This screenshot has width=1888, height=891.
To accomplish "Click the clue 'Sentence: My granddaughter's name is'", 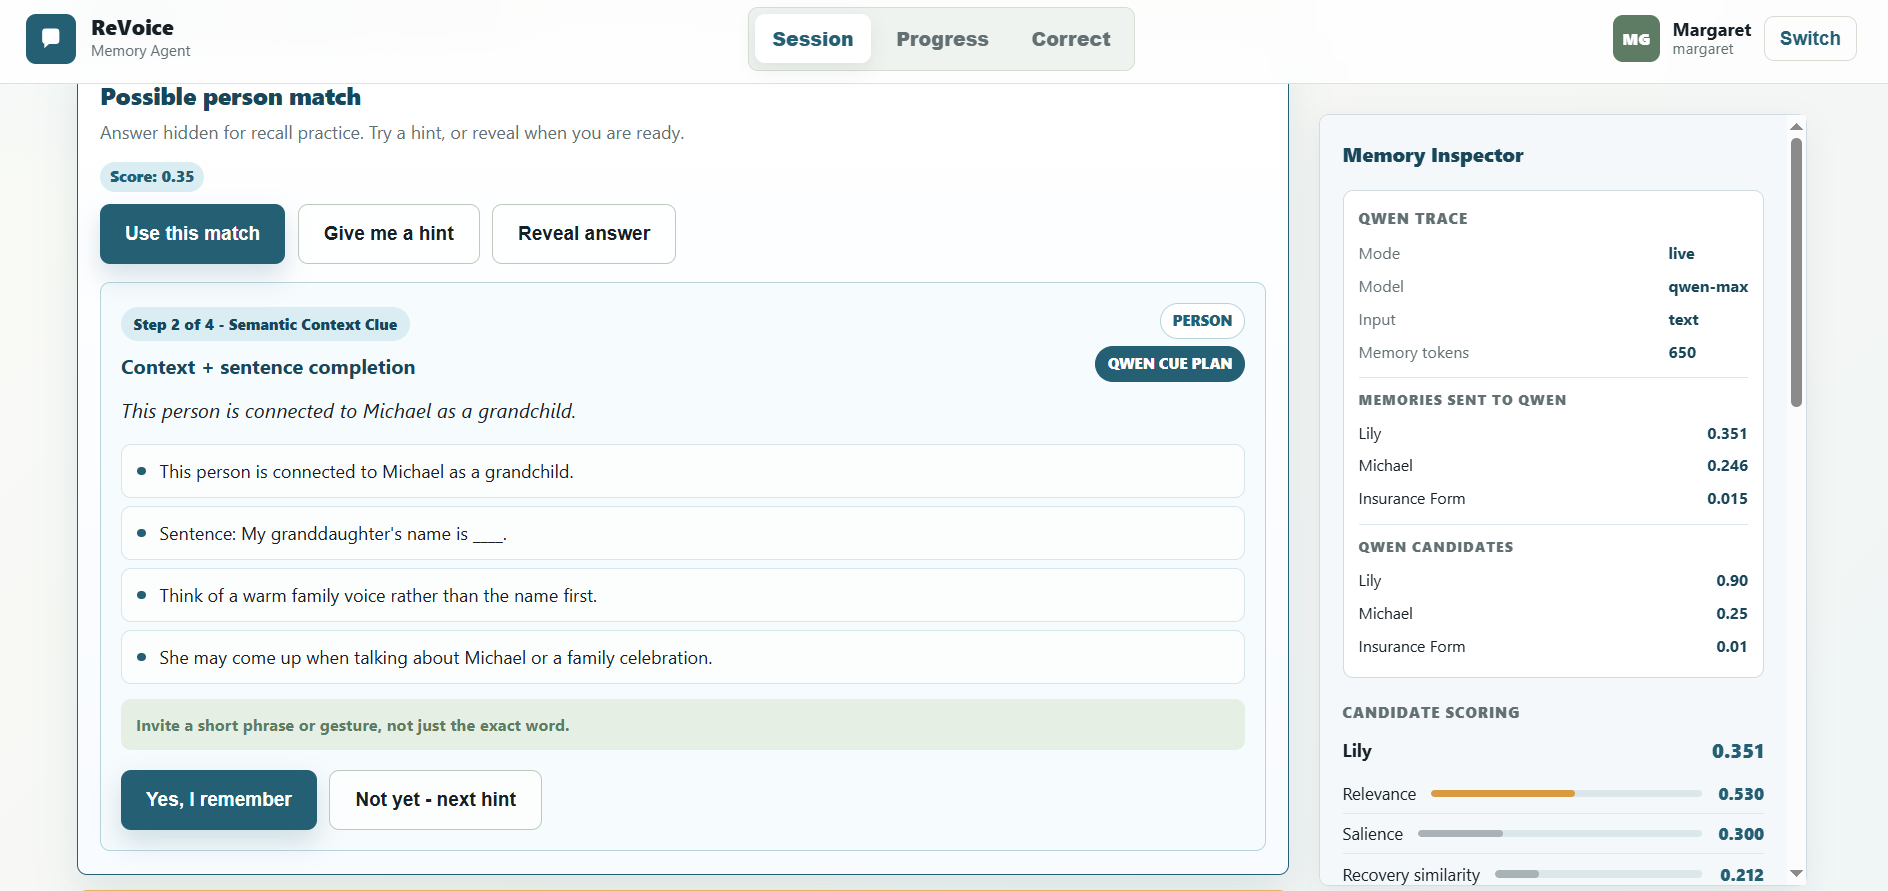I will [x=683, y=533].
